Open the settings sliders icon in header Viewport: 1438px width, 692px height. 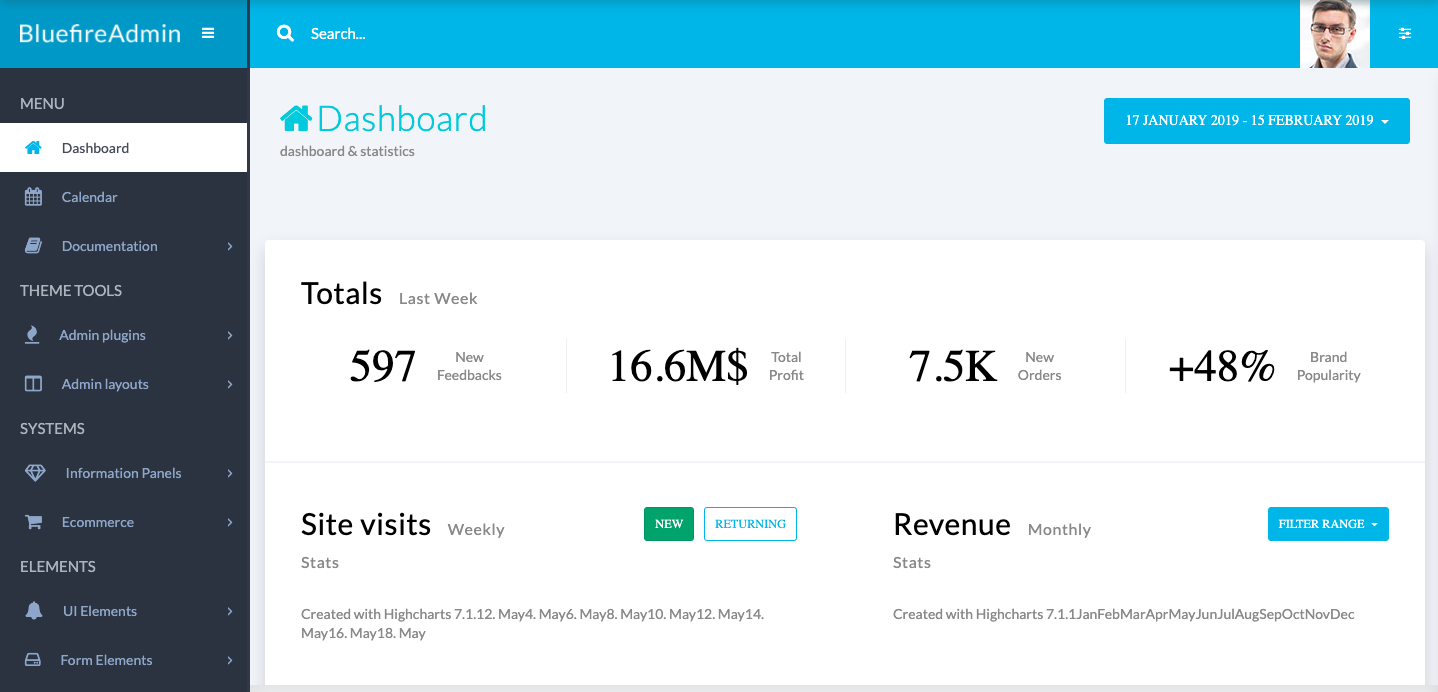point(1405,34)
